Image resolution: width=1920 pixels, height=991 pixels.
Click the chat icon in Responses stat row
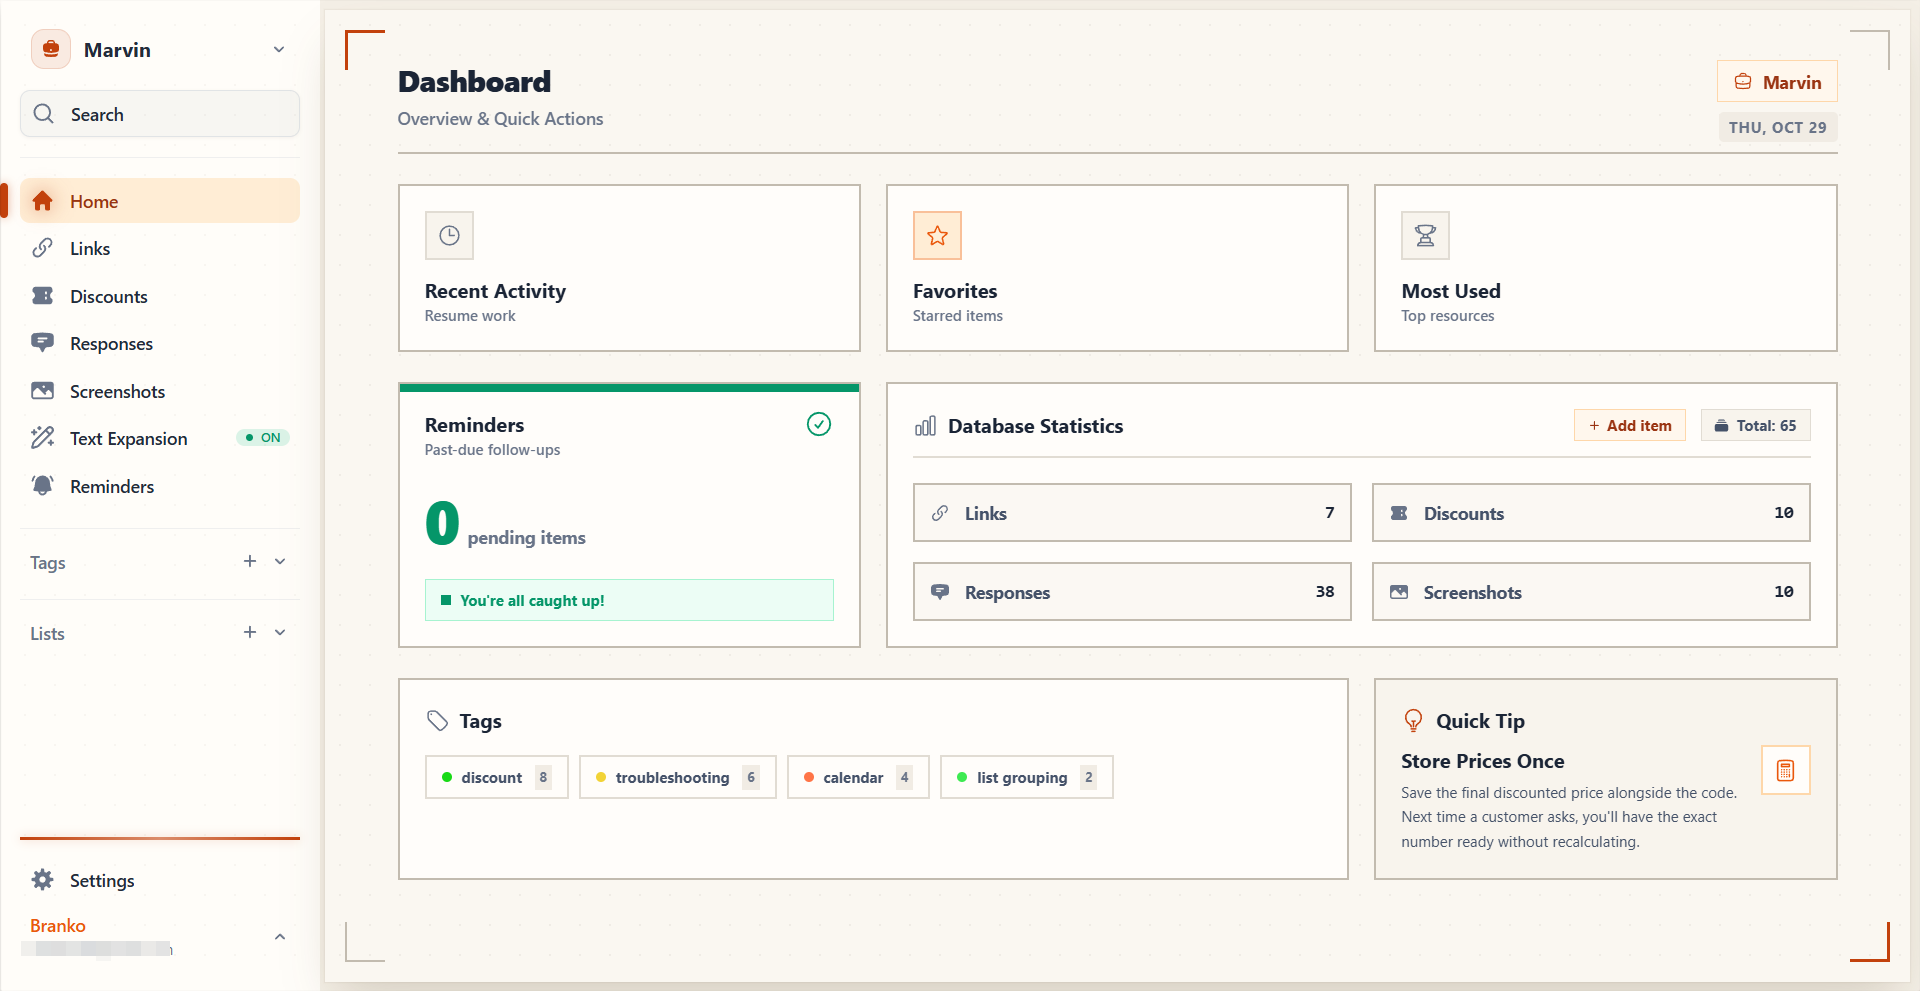coord(940,592)
